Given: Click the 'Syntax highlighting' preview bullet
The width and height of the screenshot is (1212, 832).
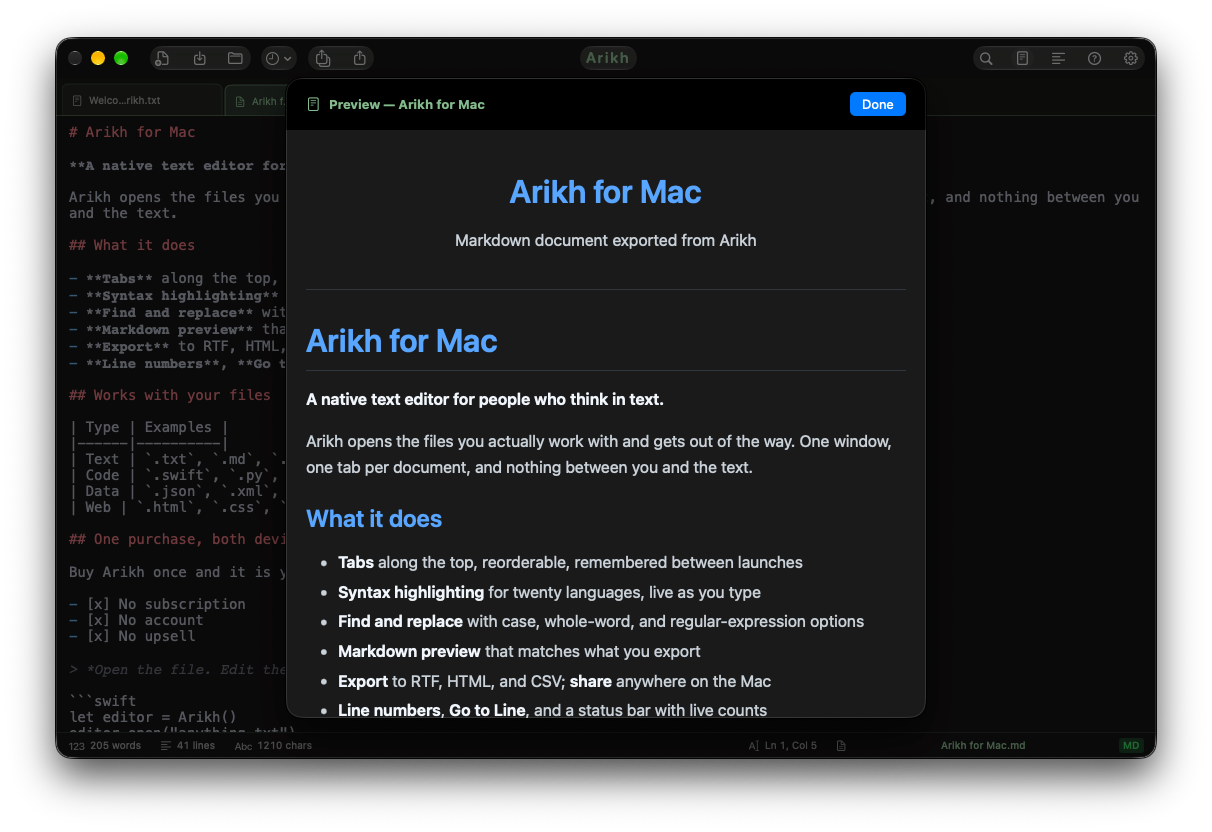Looking at the screenshot, I should [549, 592].
